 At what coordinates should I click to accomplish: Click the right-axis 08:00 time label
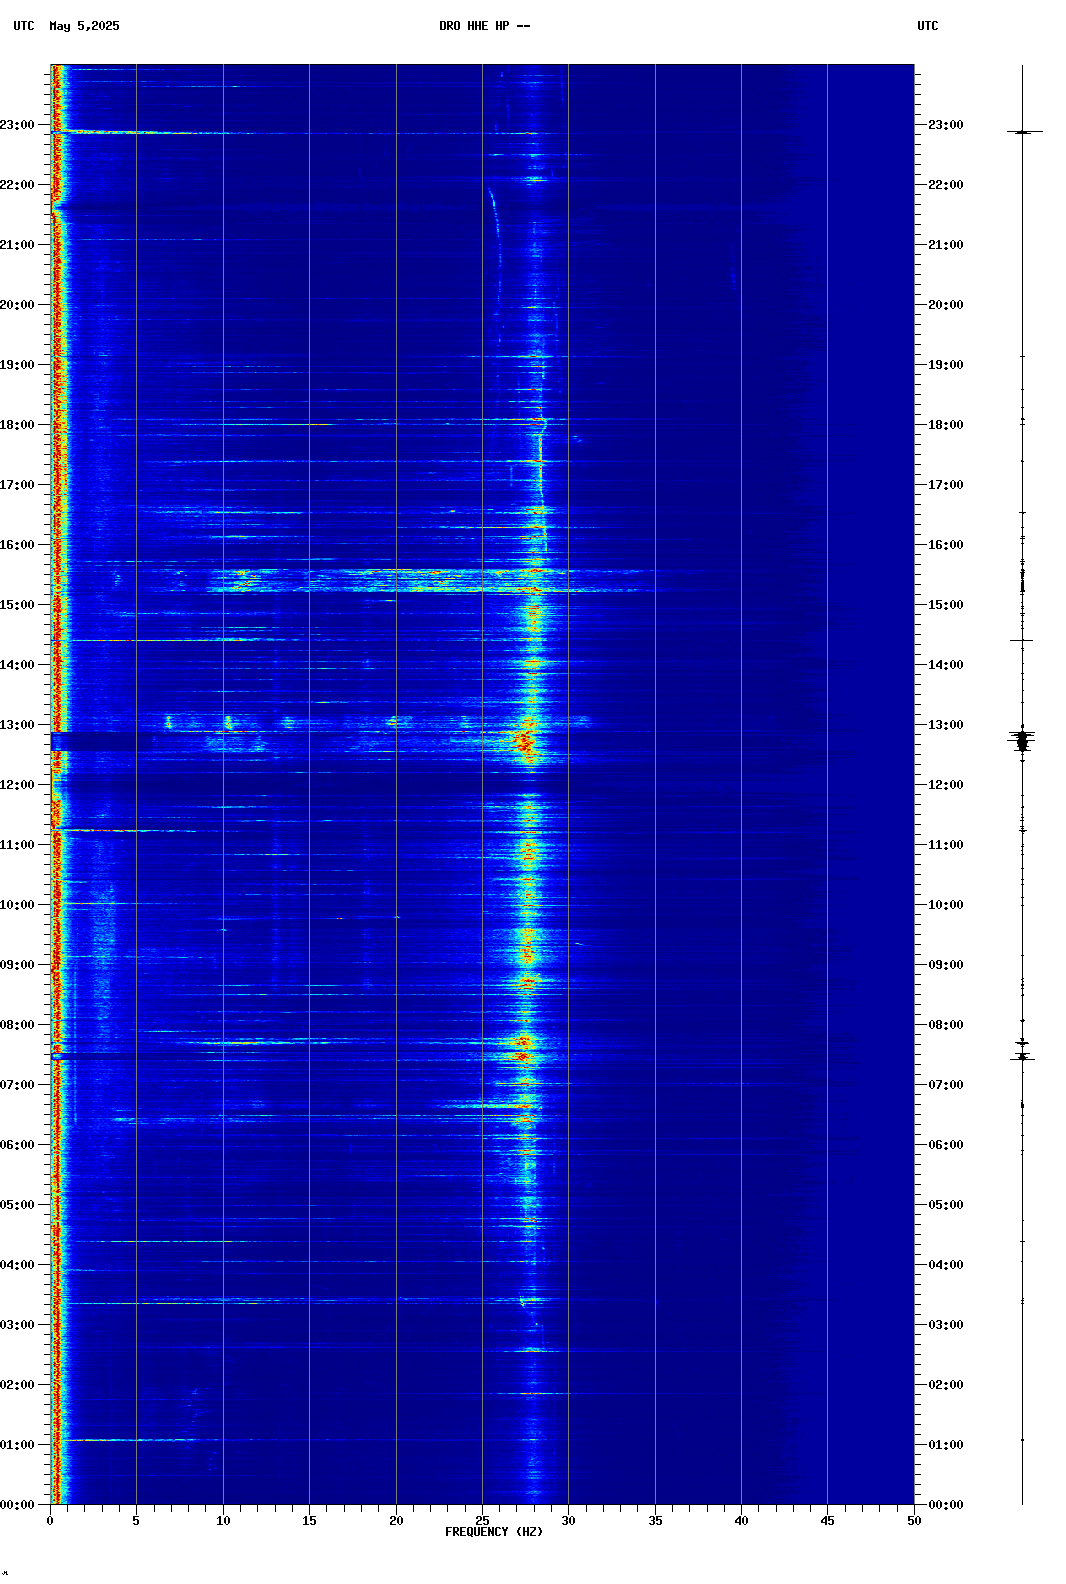tap(946, 1025)
